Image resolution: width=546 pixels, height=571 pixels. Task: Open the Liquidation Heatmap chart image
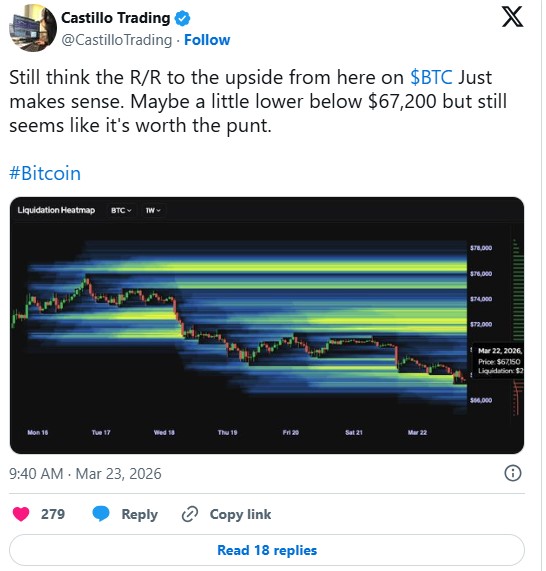pos(267,325)
